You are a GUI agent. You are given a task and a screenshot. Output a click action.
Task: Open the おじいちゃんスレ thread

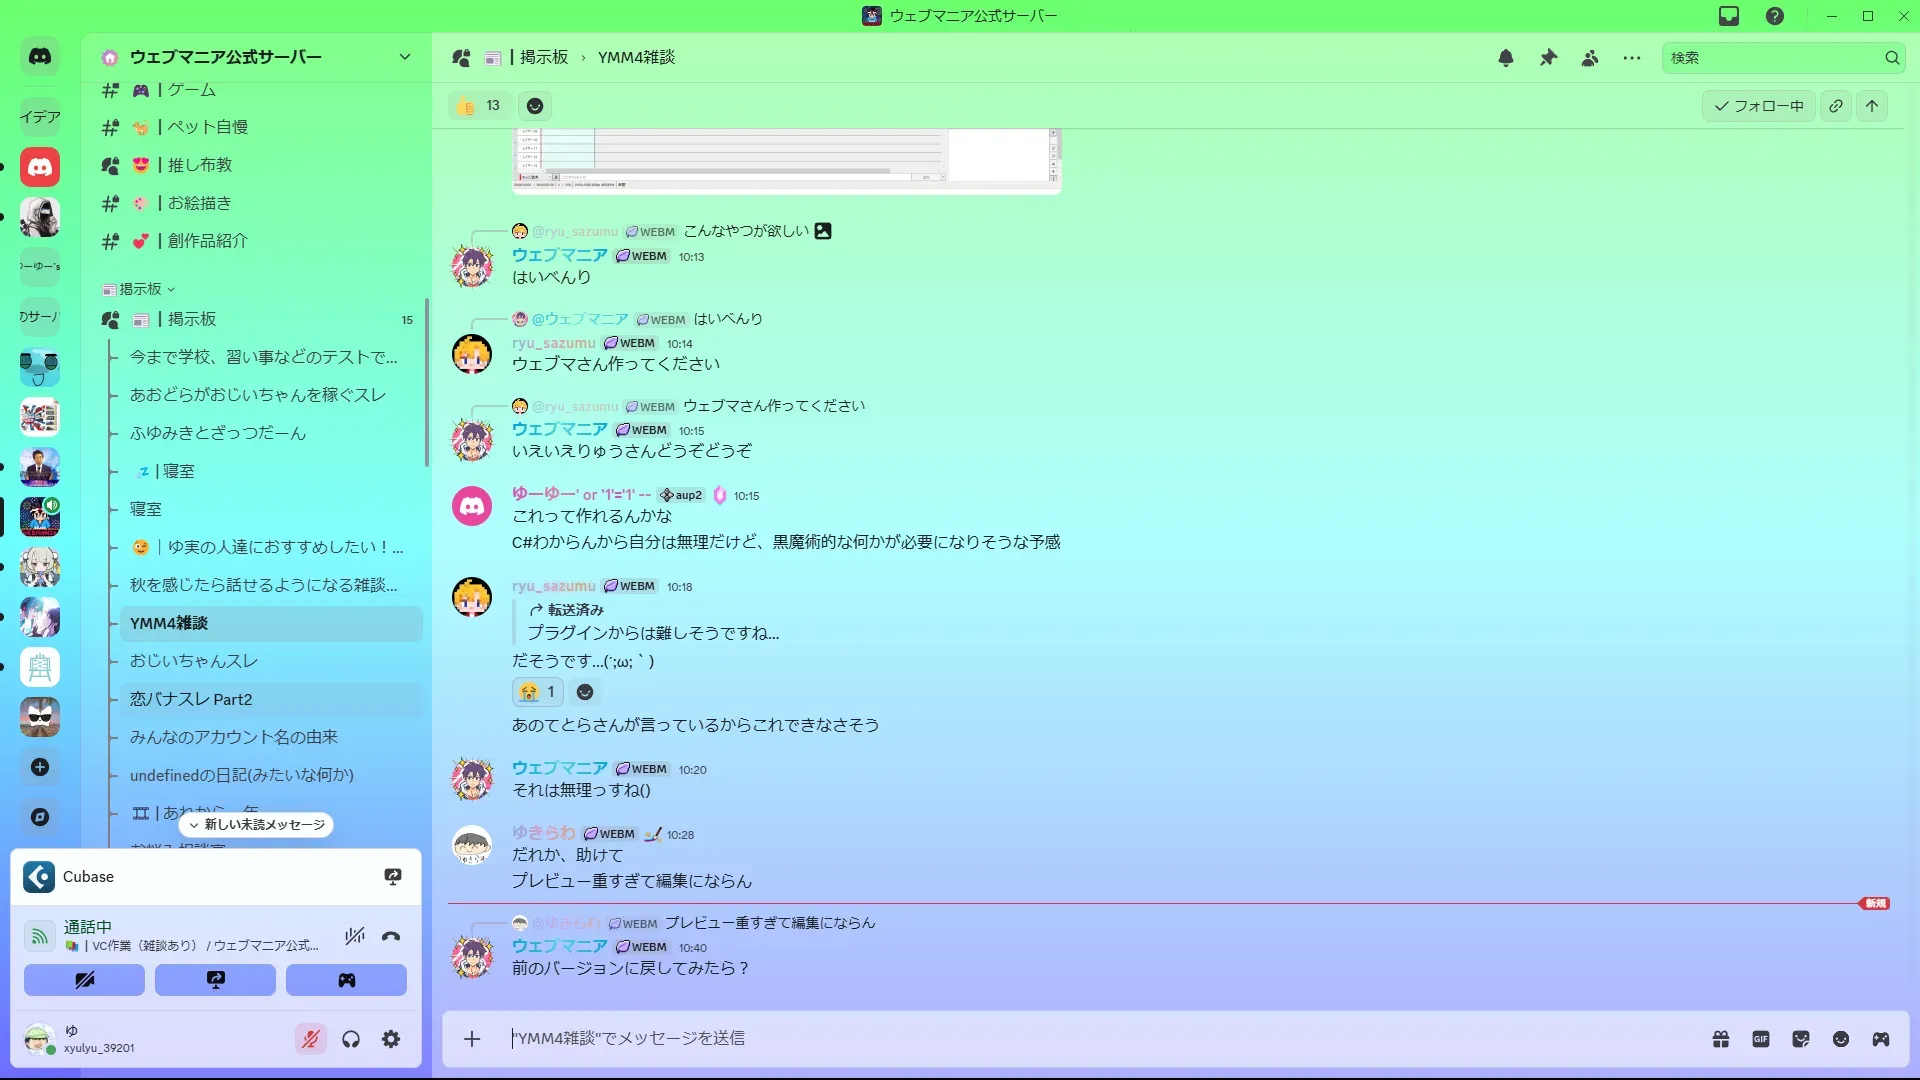tap(194, 661)
